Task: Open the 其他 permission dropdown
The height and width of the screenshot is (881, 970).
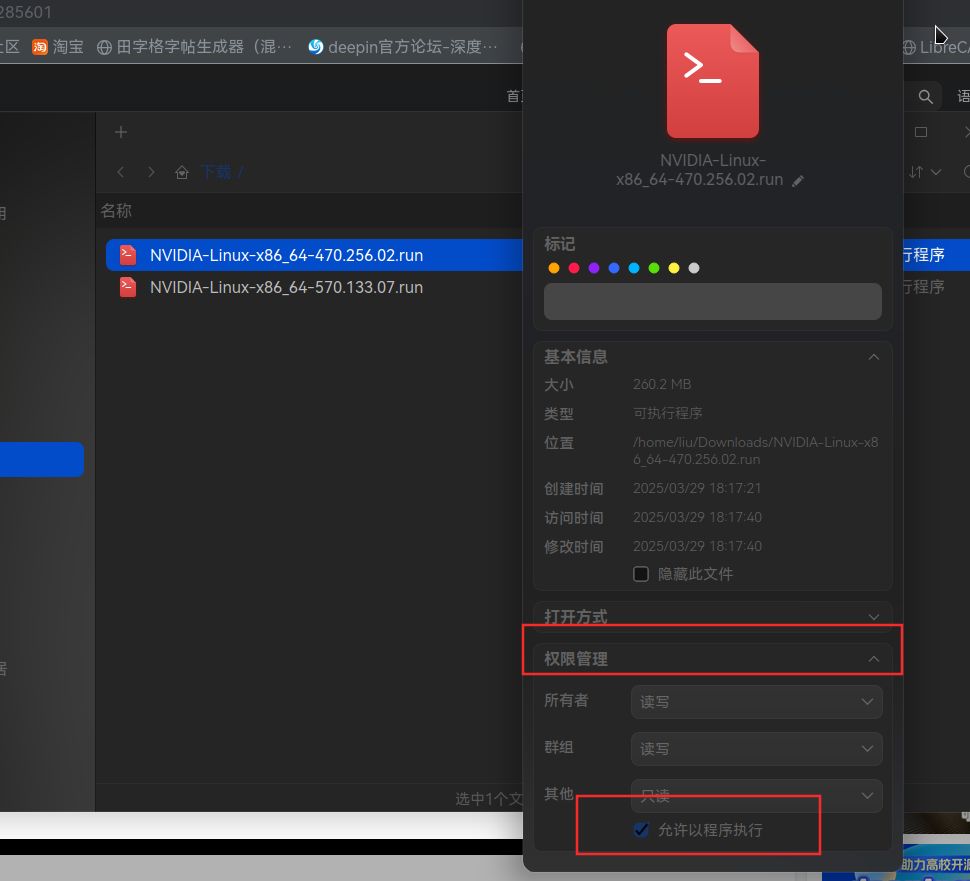Action: point(757,796)
